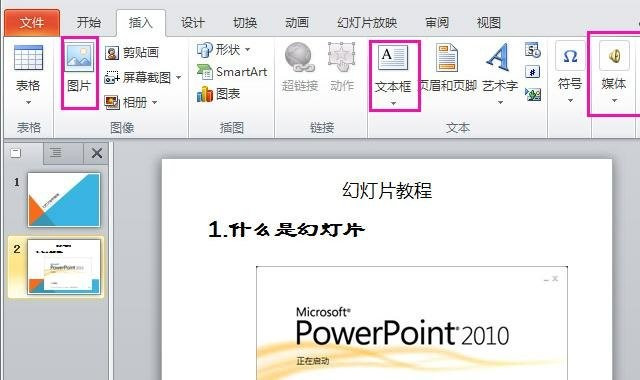Open the 动画 (Animations) tab
Image resolution: width=640 pixels, height=380 pixels.
pyautogui.click(x=297, y=22)
